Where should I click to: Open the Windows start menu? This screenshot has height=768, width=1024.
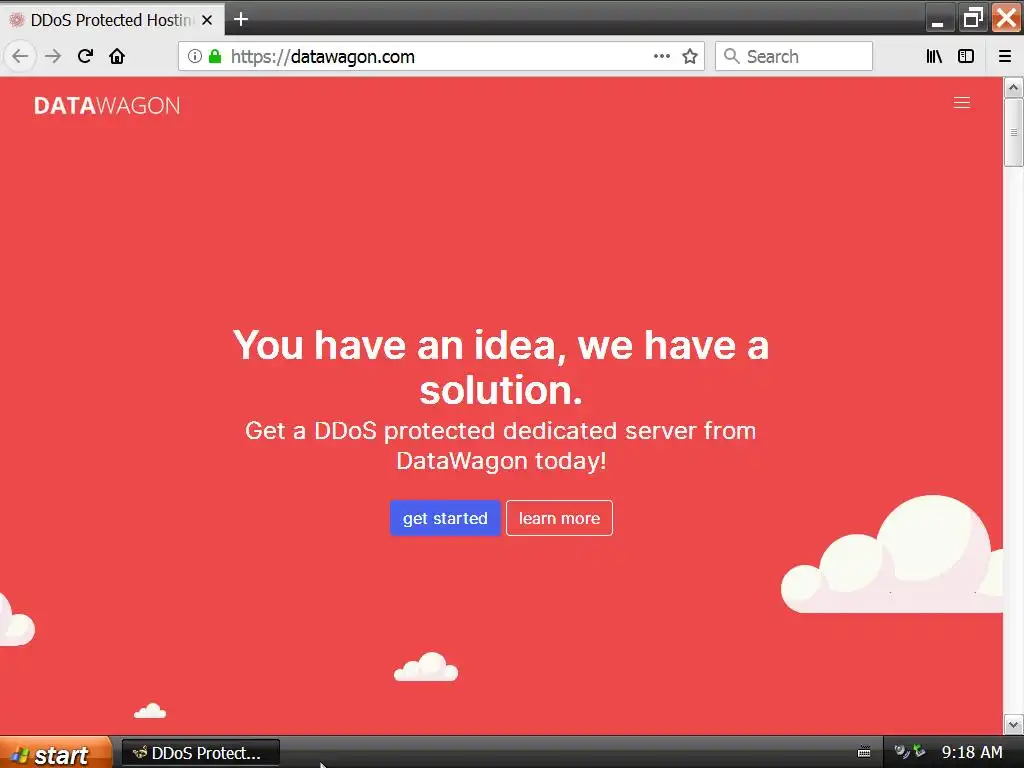pyautogui.click(x=56, y=753)
